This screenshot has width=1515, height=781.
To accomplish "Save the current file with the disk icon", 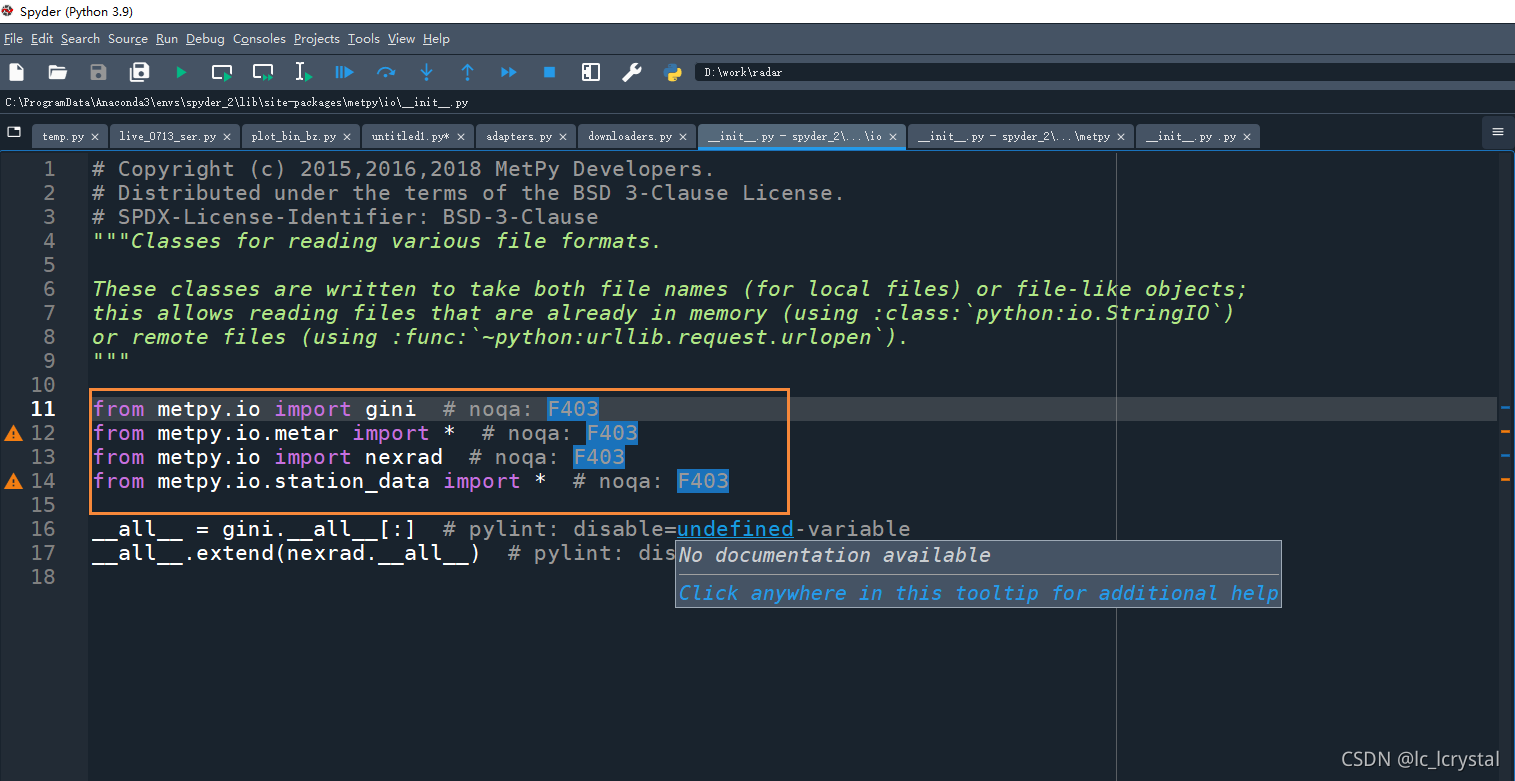I will pyautogui.click(x=98, y=72).
